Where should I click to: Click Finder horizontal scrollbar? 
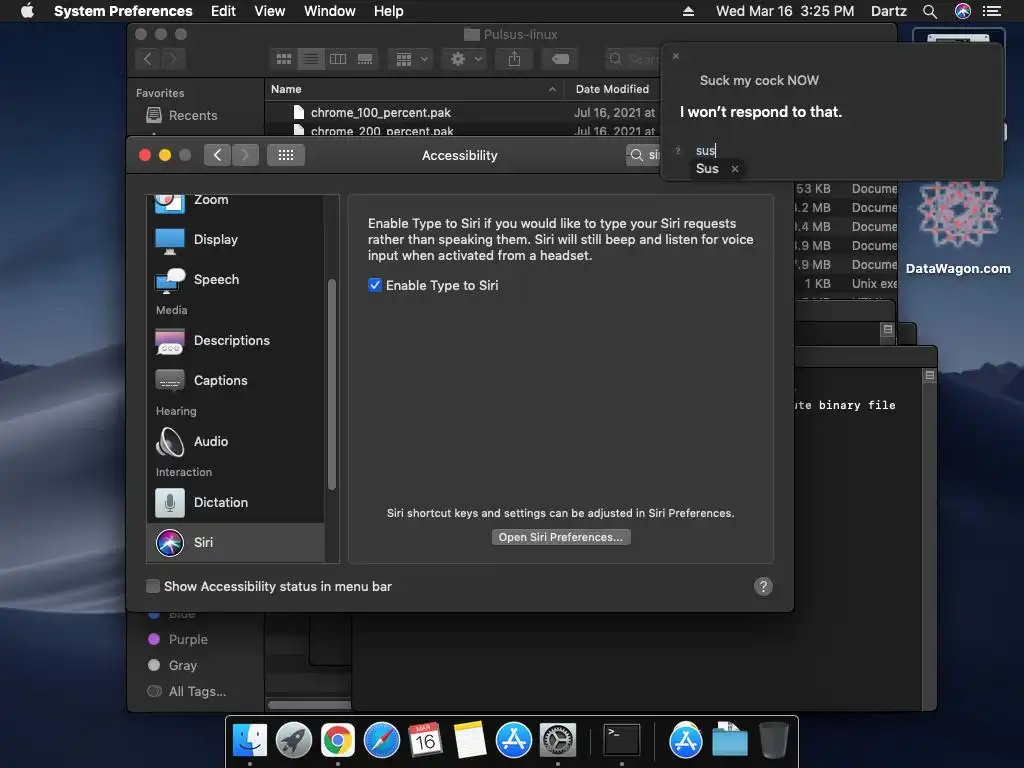[310, 705]
